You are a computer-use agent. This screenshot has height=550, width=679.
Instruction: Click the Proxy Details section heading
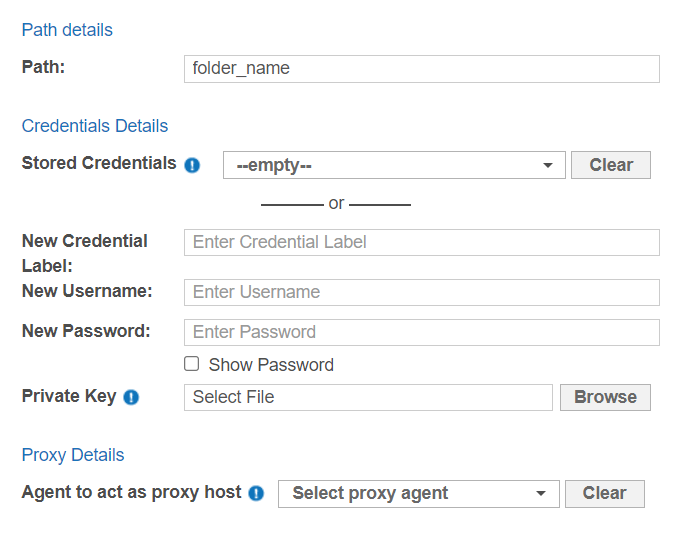tap(73, 455)
